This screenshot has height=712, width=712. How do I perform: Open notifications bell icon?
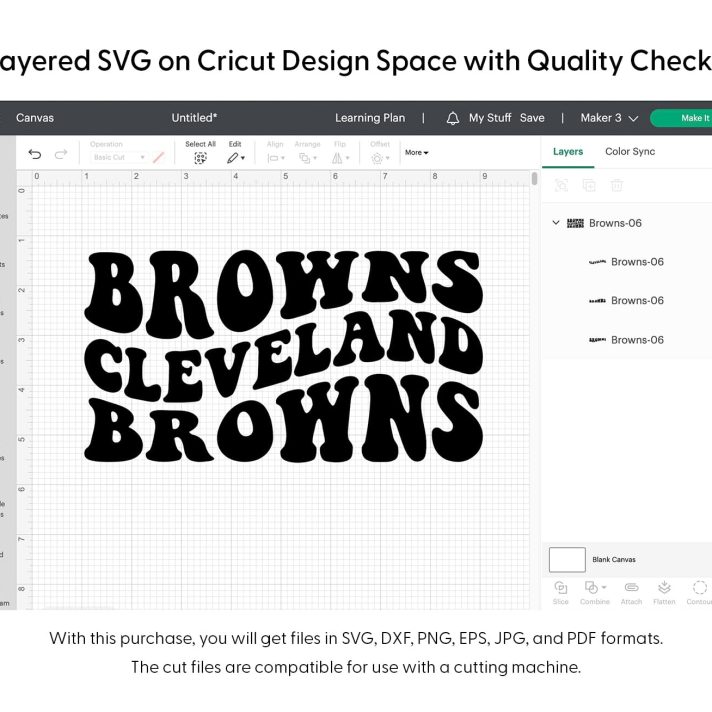[453, 119]
